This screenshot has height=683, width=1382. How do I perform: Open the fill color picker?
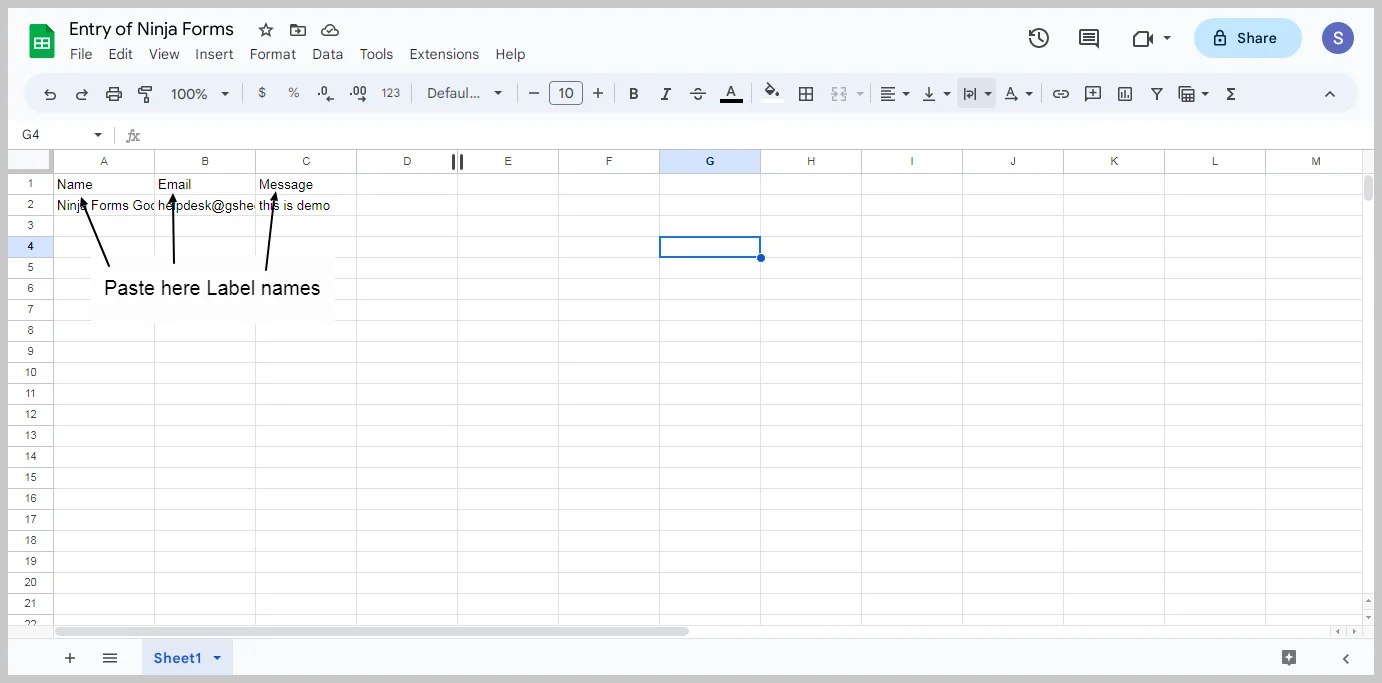772,94
